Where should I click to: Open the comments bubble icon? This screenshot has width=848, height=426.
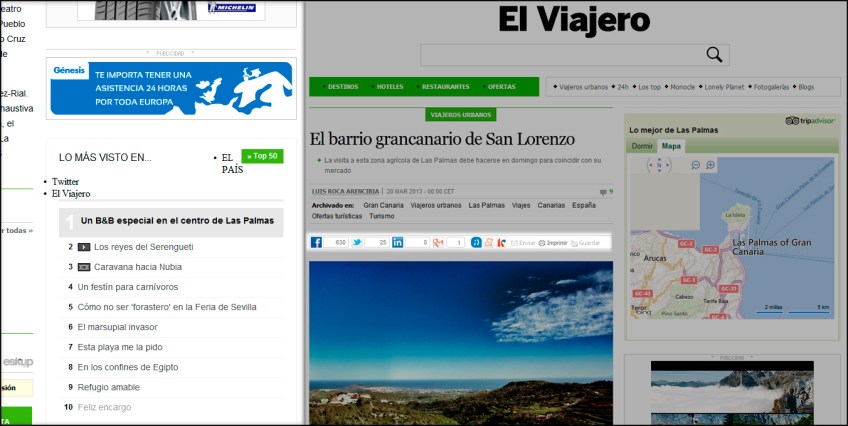point(602,191)
